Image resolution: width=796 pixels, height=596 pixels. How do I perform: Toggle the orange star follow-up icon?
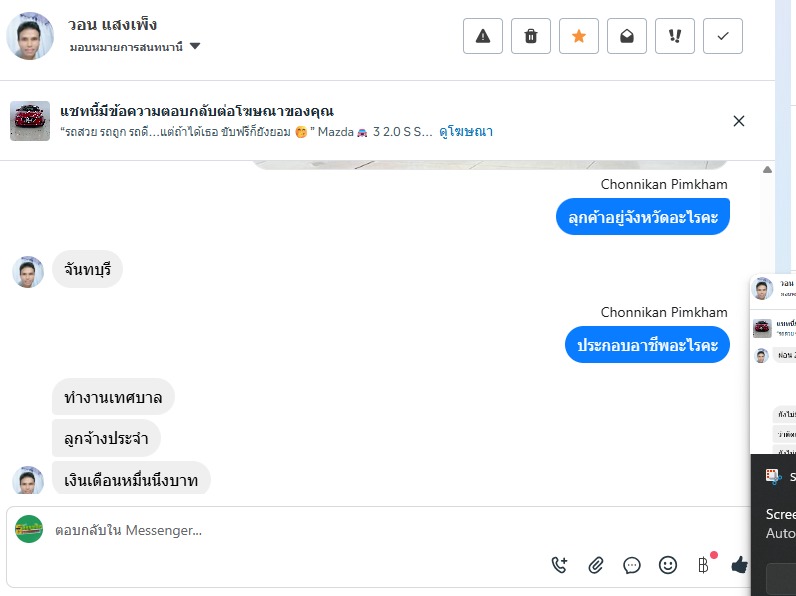point(579,36)
